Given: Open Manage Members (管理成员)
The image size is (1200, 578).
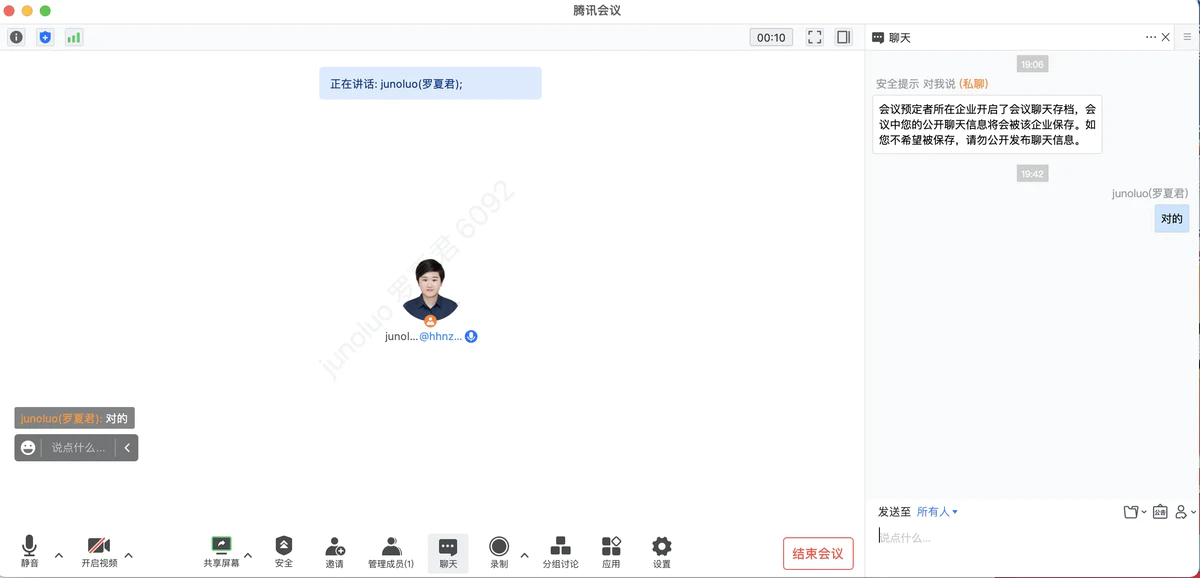Looking at the screenshot, I should pos(391,551).
